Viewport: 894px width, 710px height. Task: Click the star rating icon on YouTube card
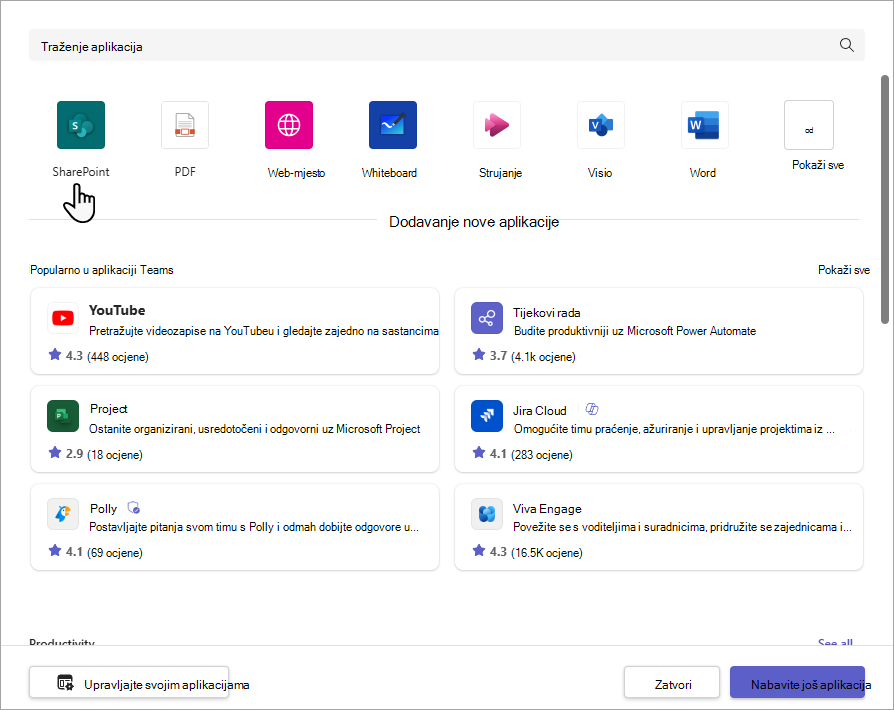pos(55,355)
